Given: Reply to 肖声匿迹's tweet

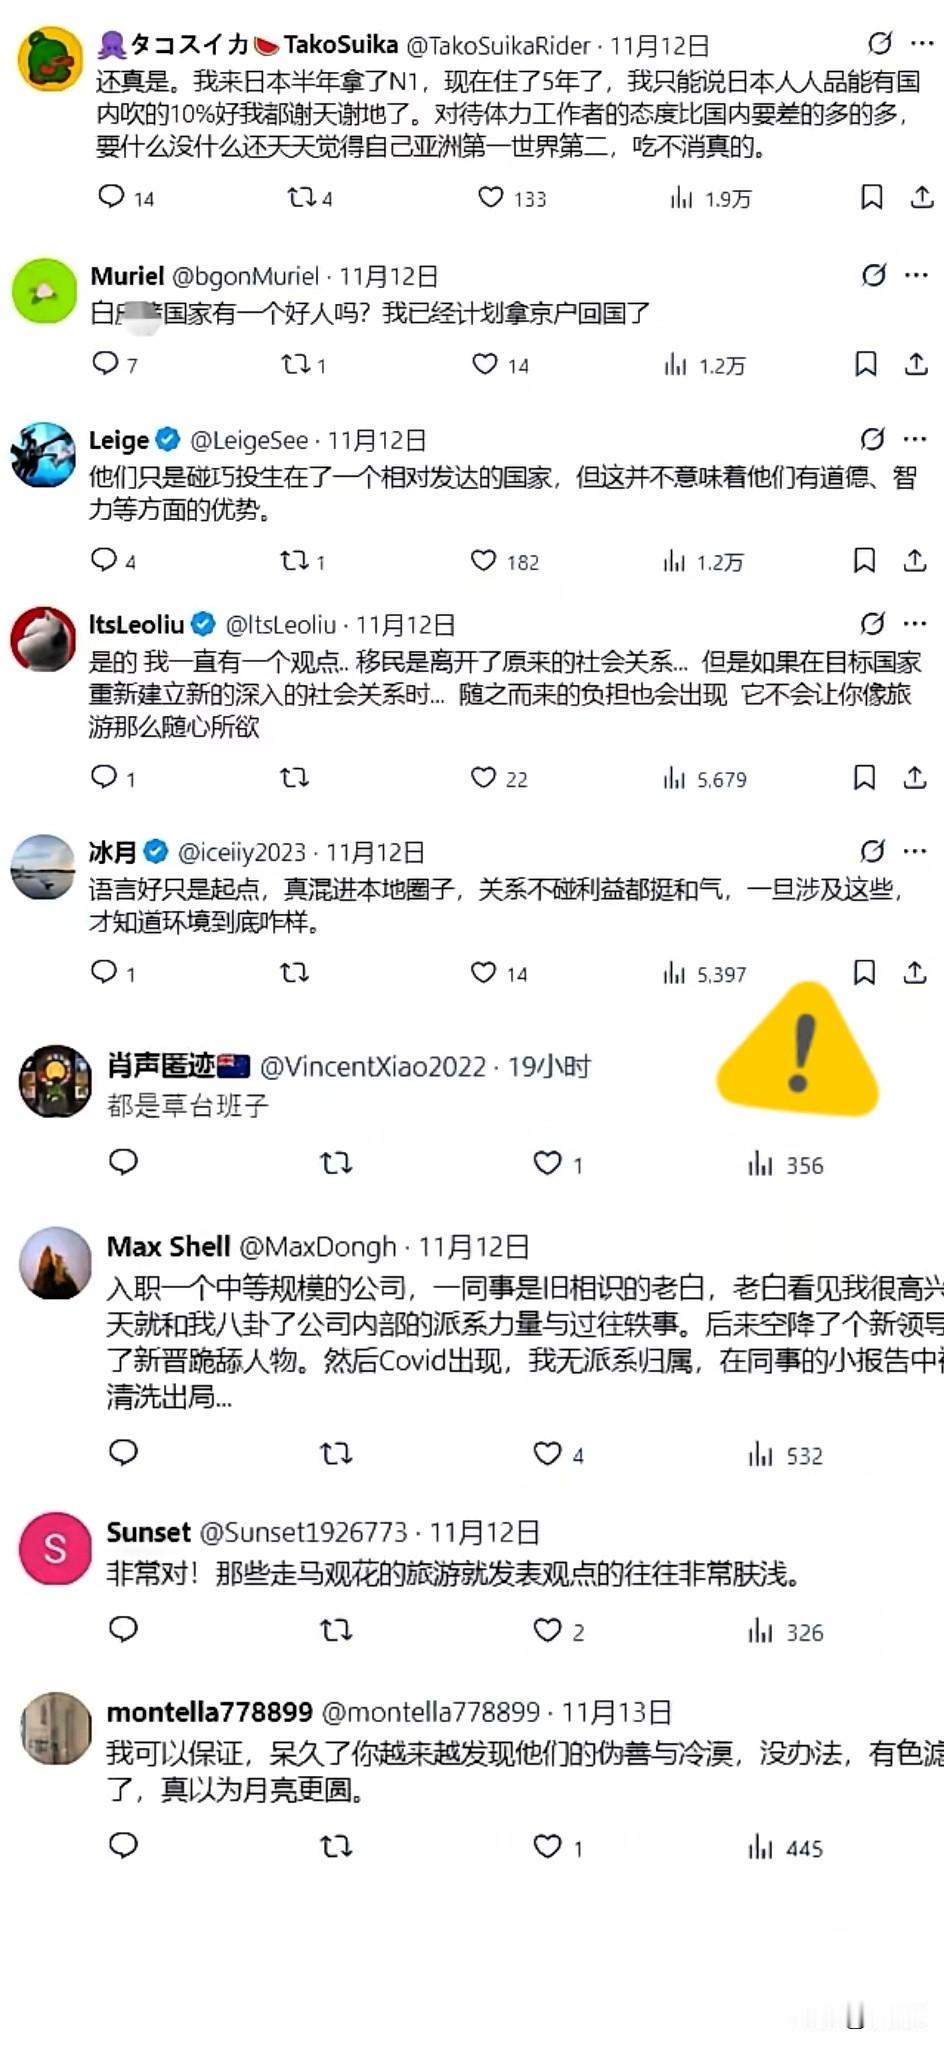Looking at the screenshot, I should coord(123,1162).
